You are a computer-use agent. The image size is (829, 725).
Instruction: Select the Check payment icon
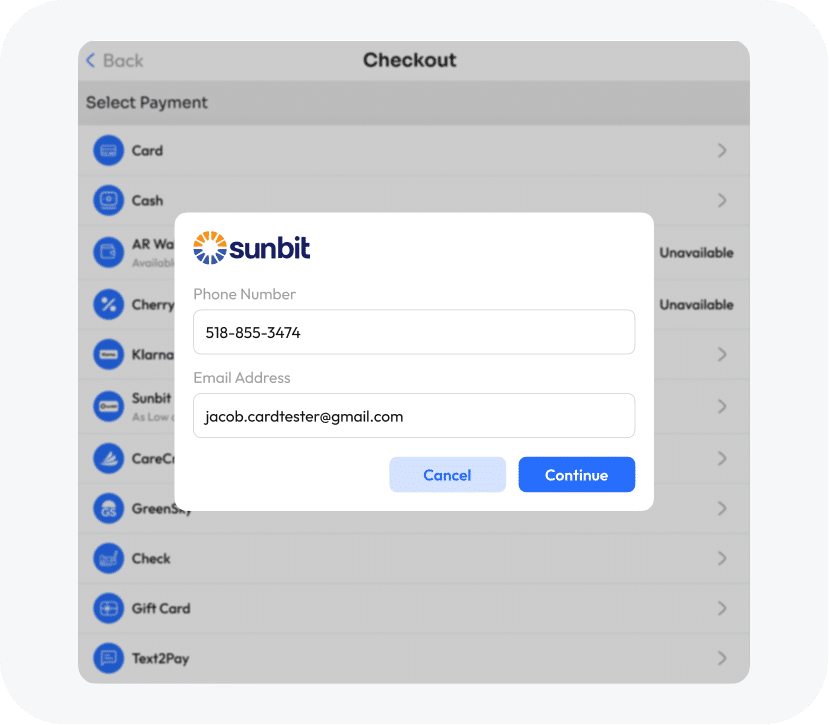click(107, 558)
